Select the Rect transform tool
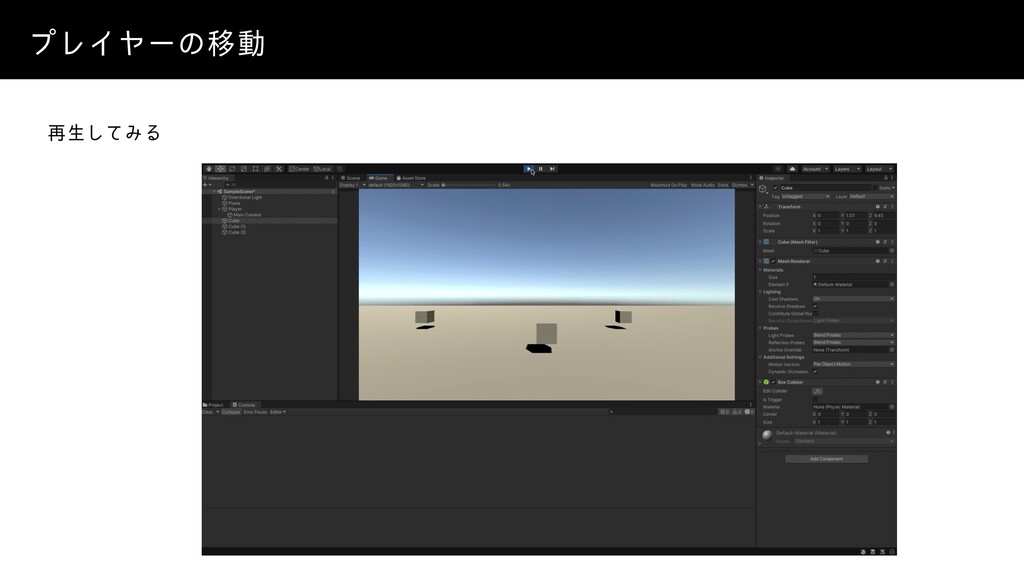The image size is (1024, 576). click(x=255, y=169)
